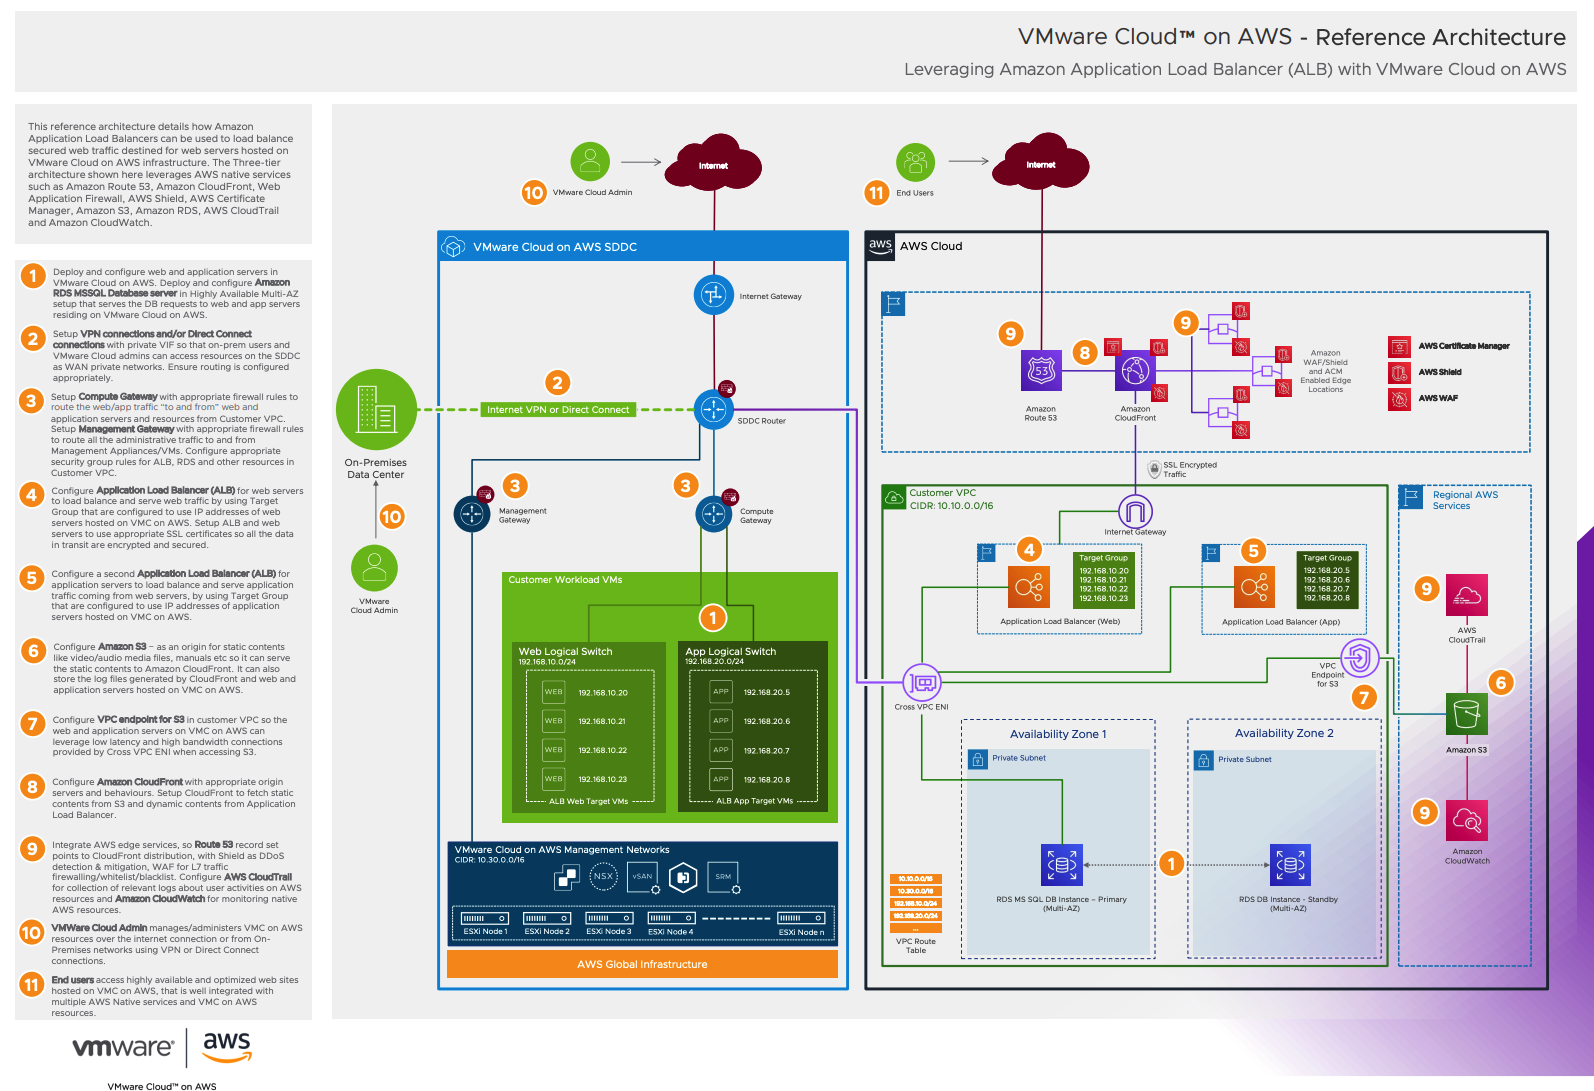This screenshot has width=1594, height=1091.
Task: Select the Cross VPC ENI icon
Action: coord(922,683)
